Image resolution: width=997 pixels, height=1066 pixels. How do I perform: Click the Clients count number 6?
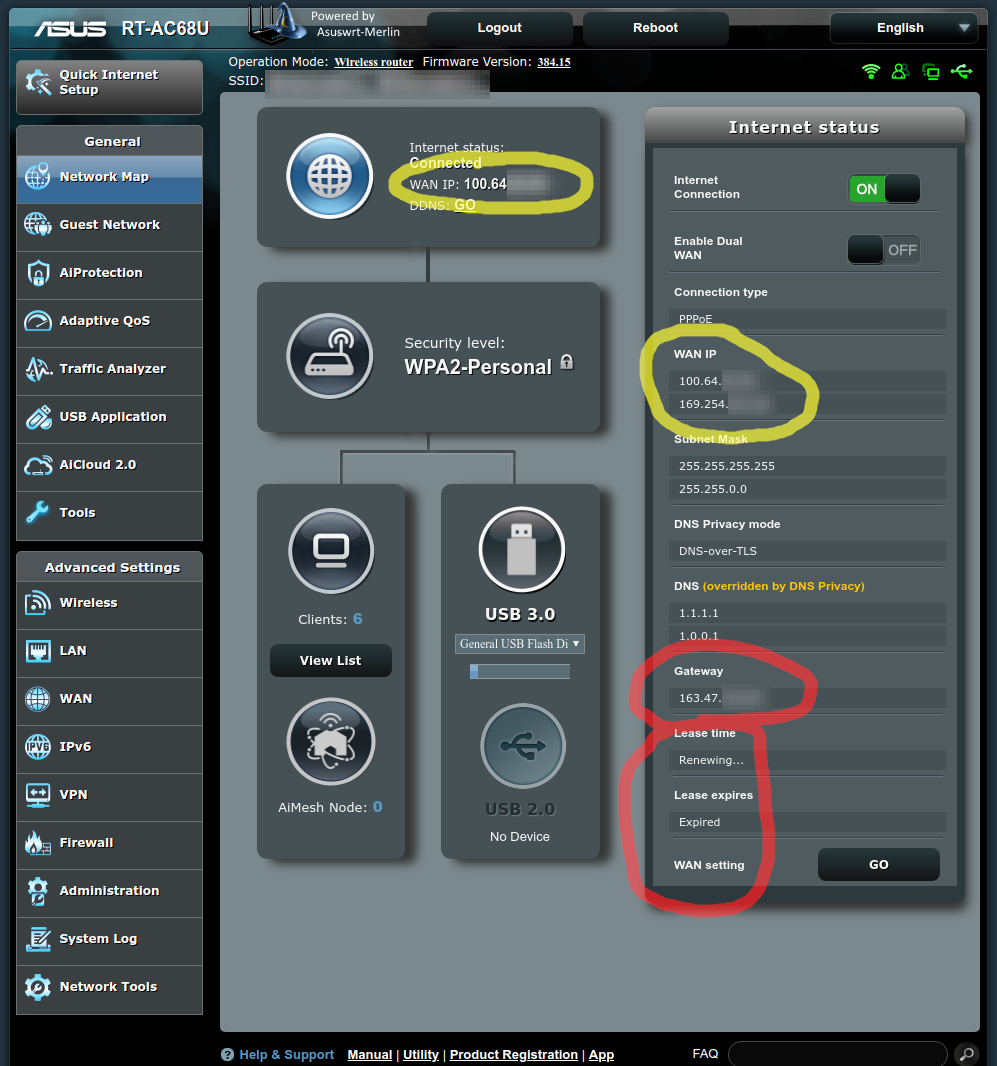click(x=357, y=619)
